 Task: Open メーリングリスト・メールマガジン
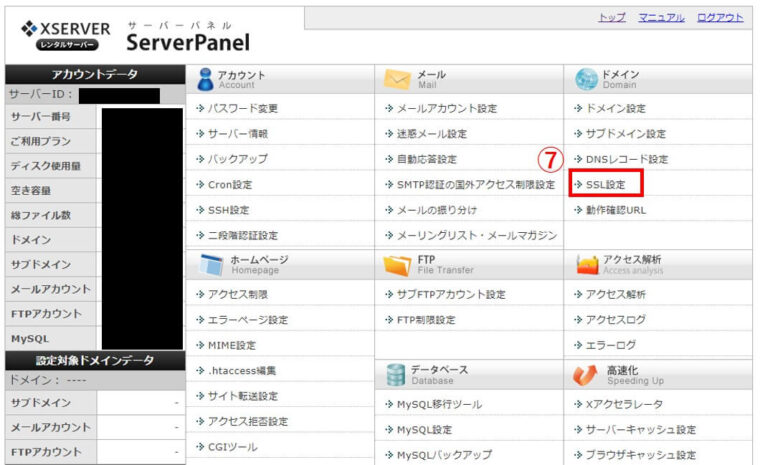(477, 236)
